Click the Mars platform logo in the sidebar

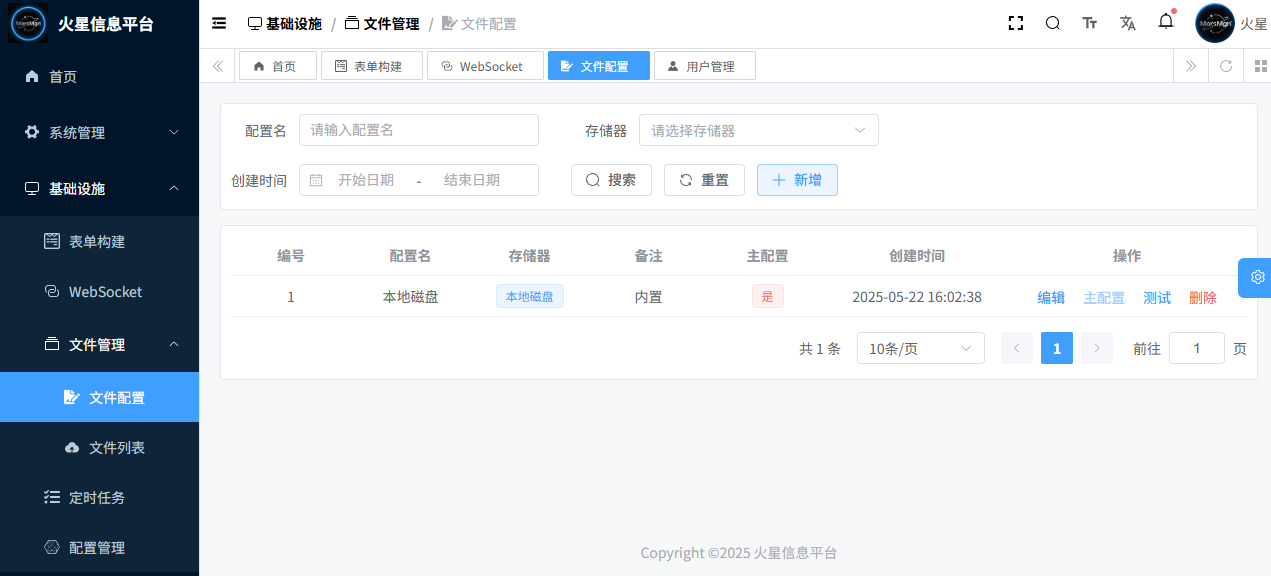(28, 23)
